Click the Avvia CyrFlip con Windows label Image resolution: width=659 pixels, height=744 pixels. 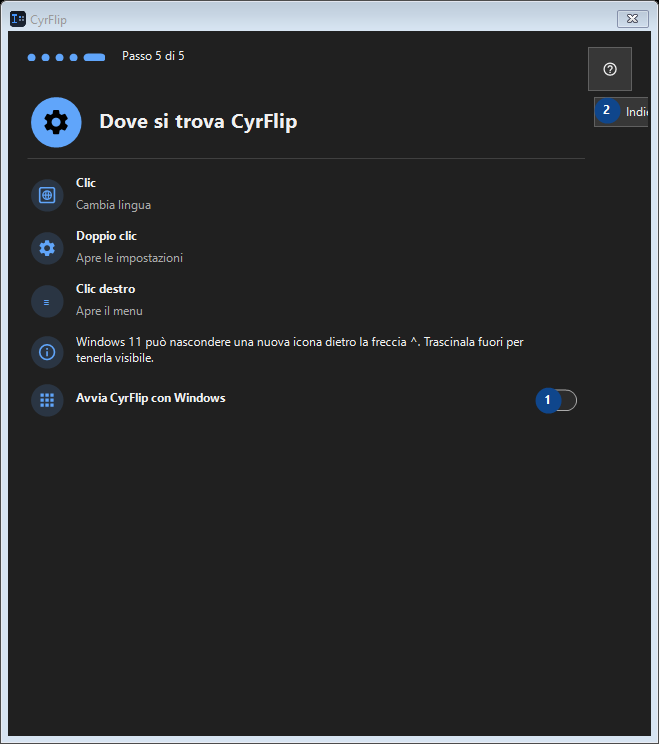(x=150, y=398)
